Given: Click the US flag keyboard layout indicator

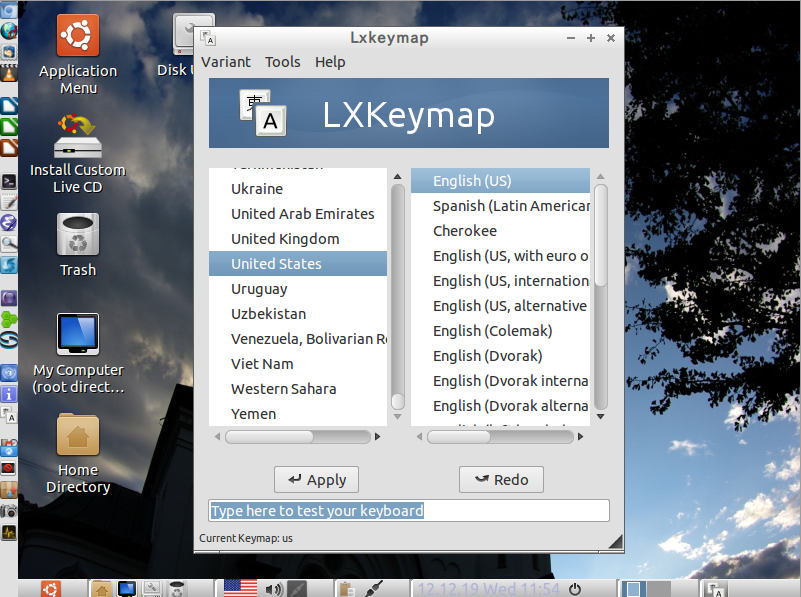Looking at the screenshot, I should click(x=240, y=588).
